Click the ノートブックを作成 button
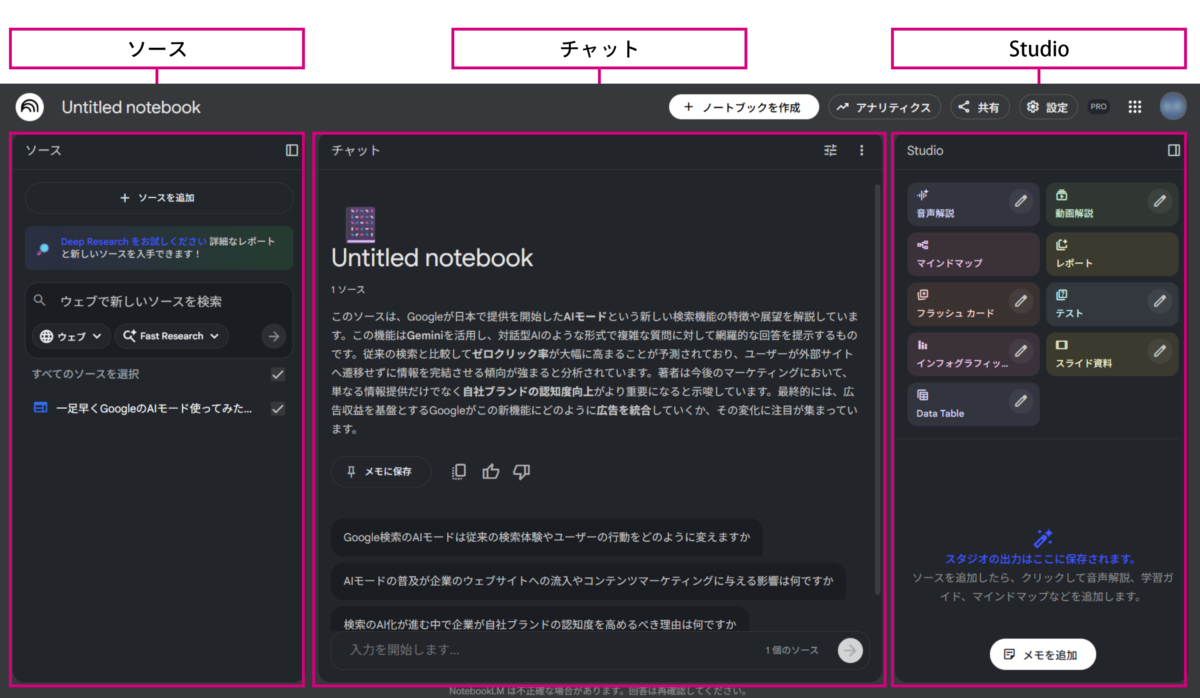This screenshot has height=698, width=1200. (743, 107)
